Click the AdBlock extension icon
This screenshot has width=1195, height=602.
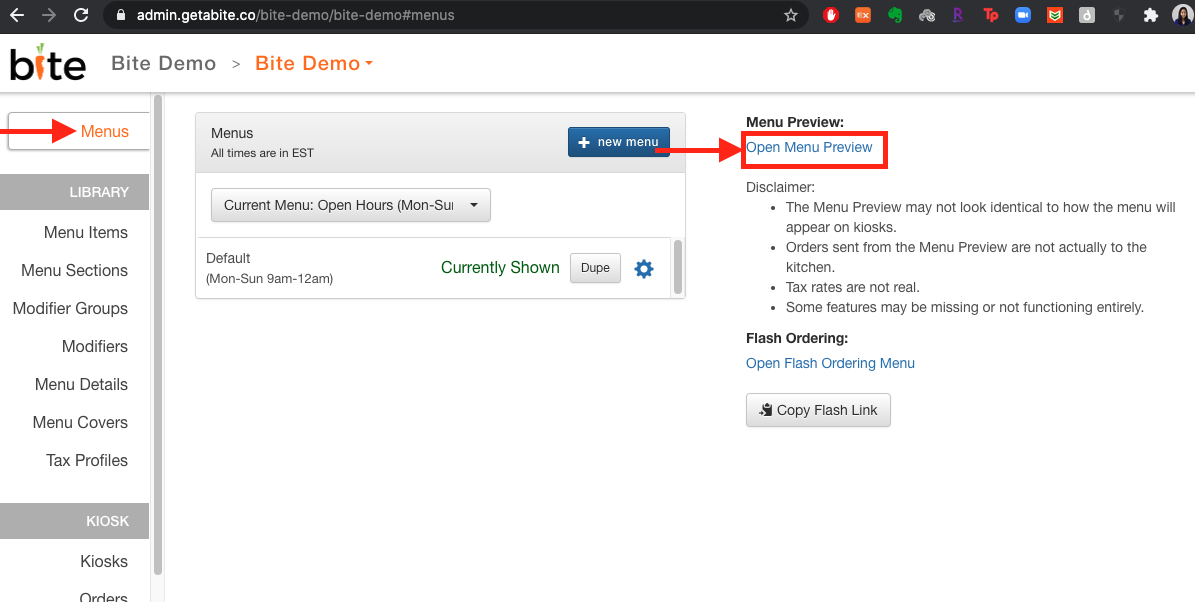[x=831, y=15]
